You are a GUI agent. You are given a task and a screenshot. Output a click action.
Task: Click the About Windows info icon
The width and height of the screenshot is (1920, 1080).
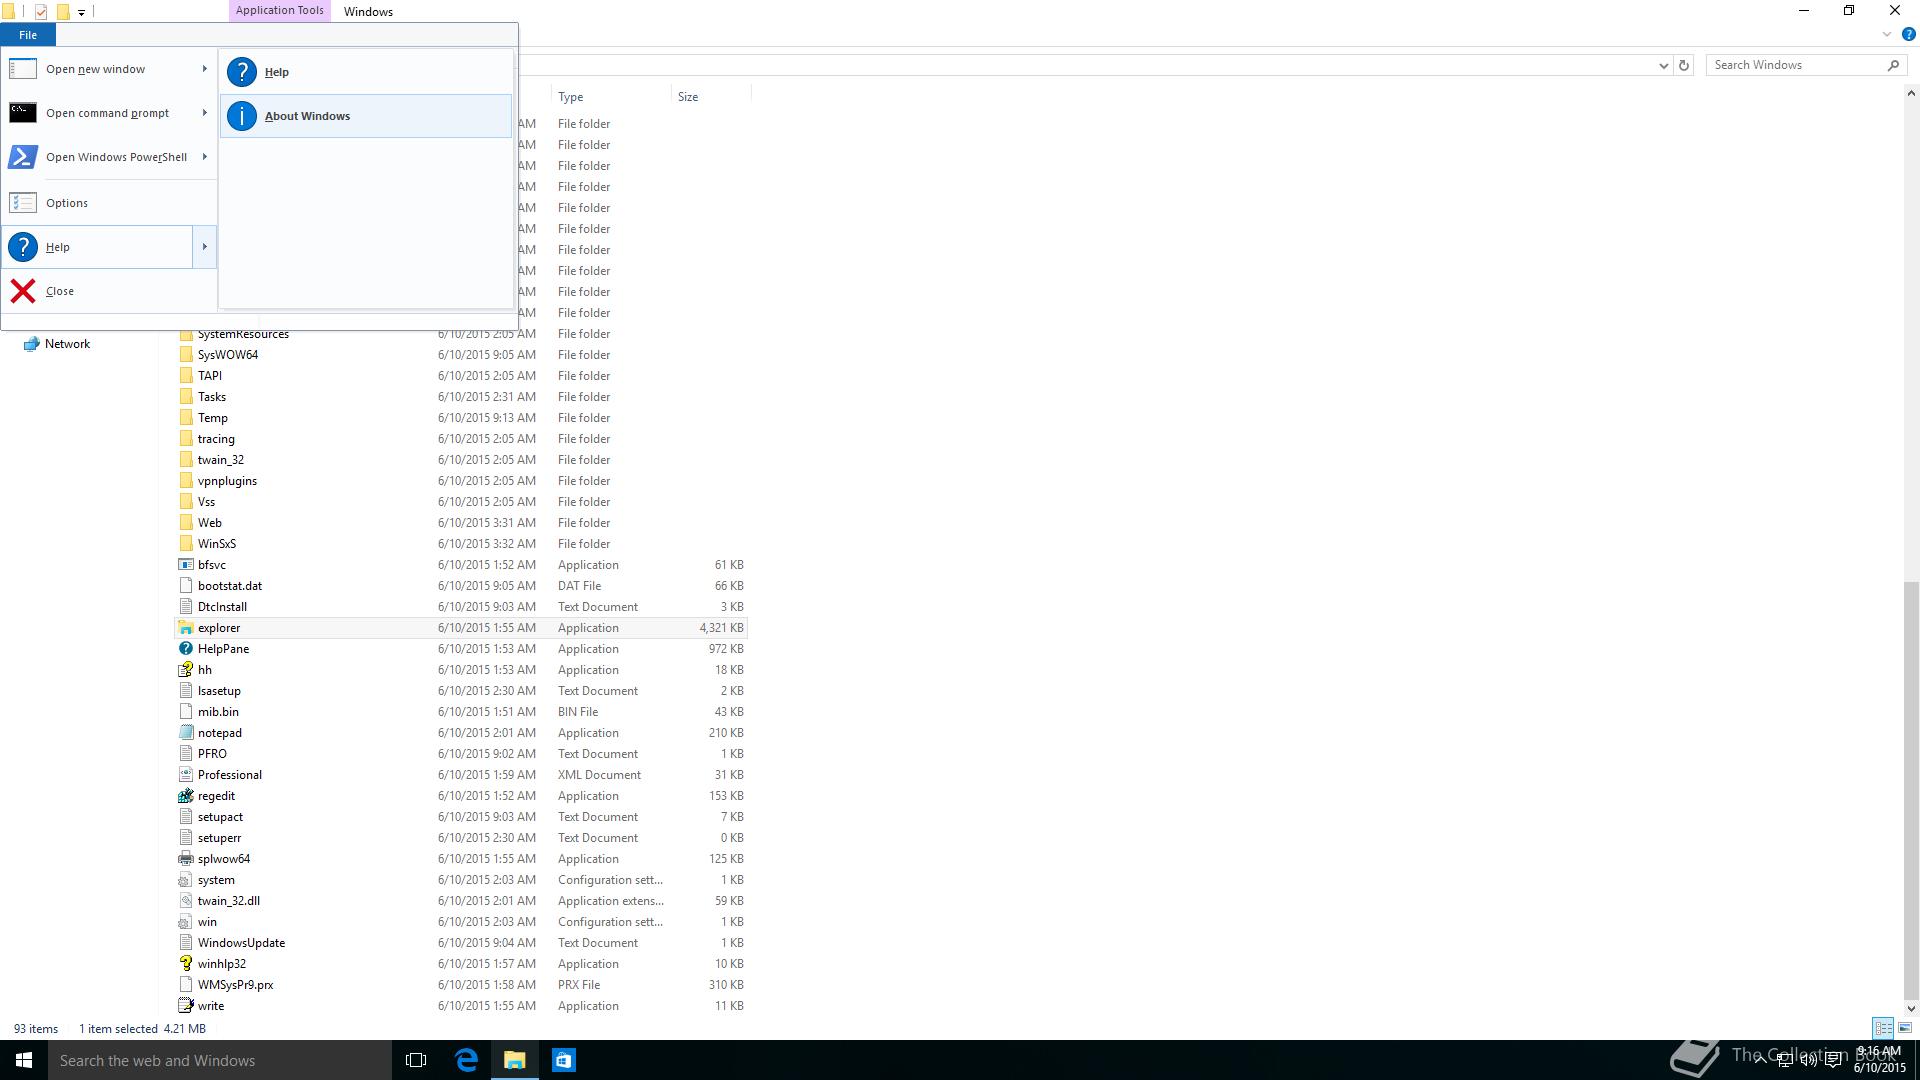[x=242, y=116]
